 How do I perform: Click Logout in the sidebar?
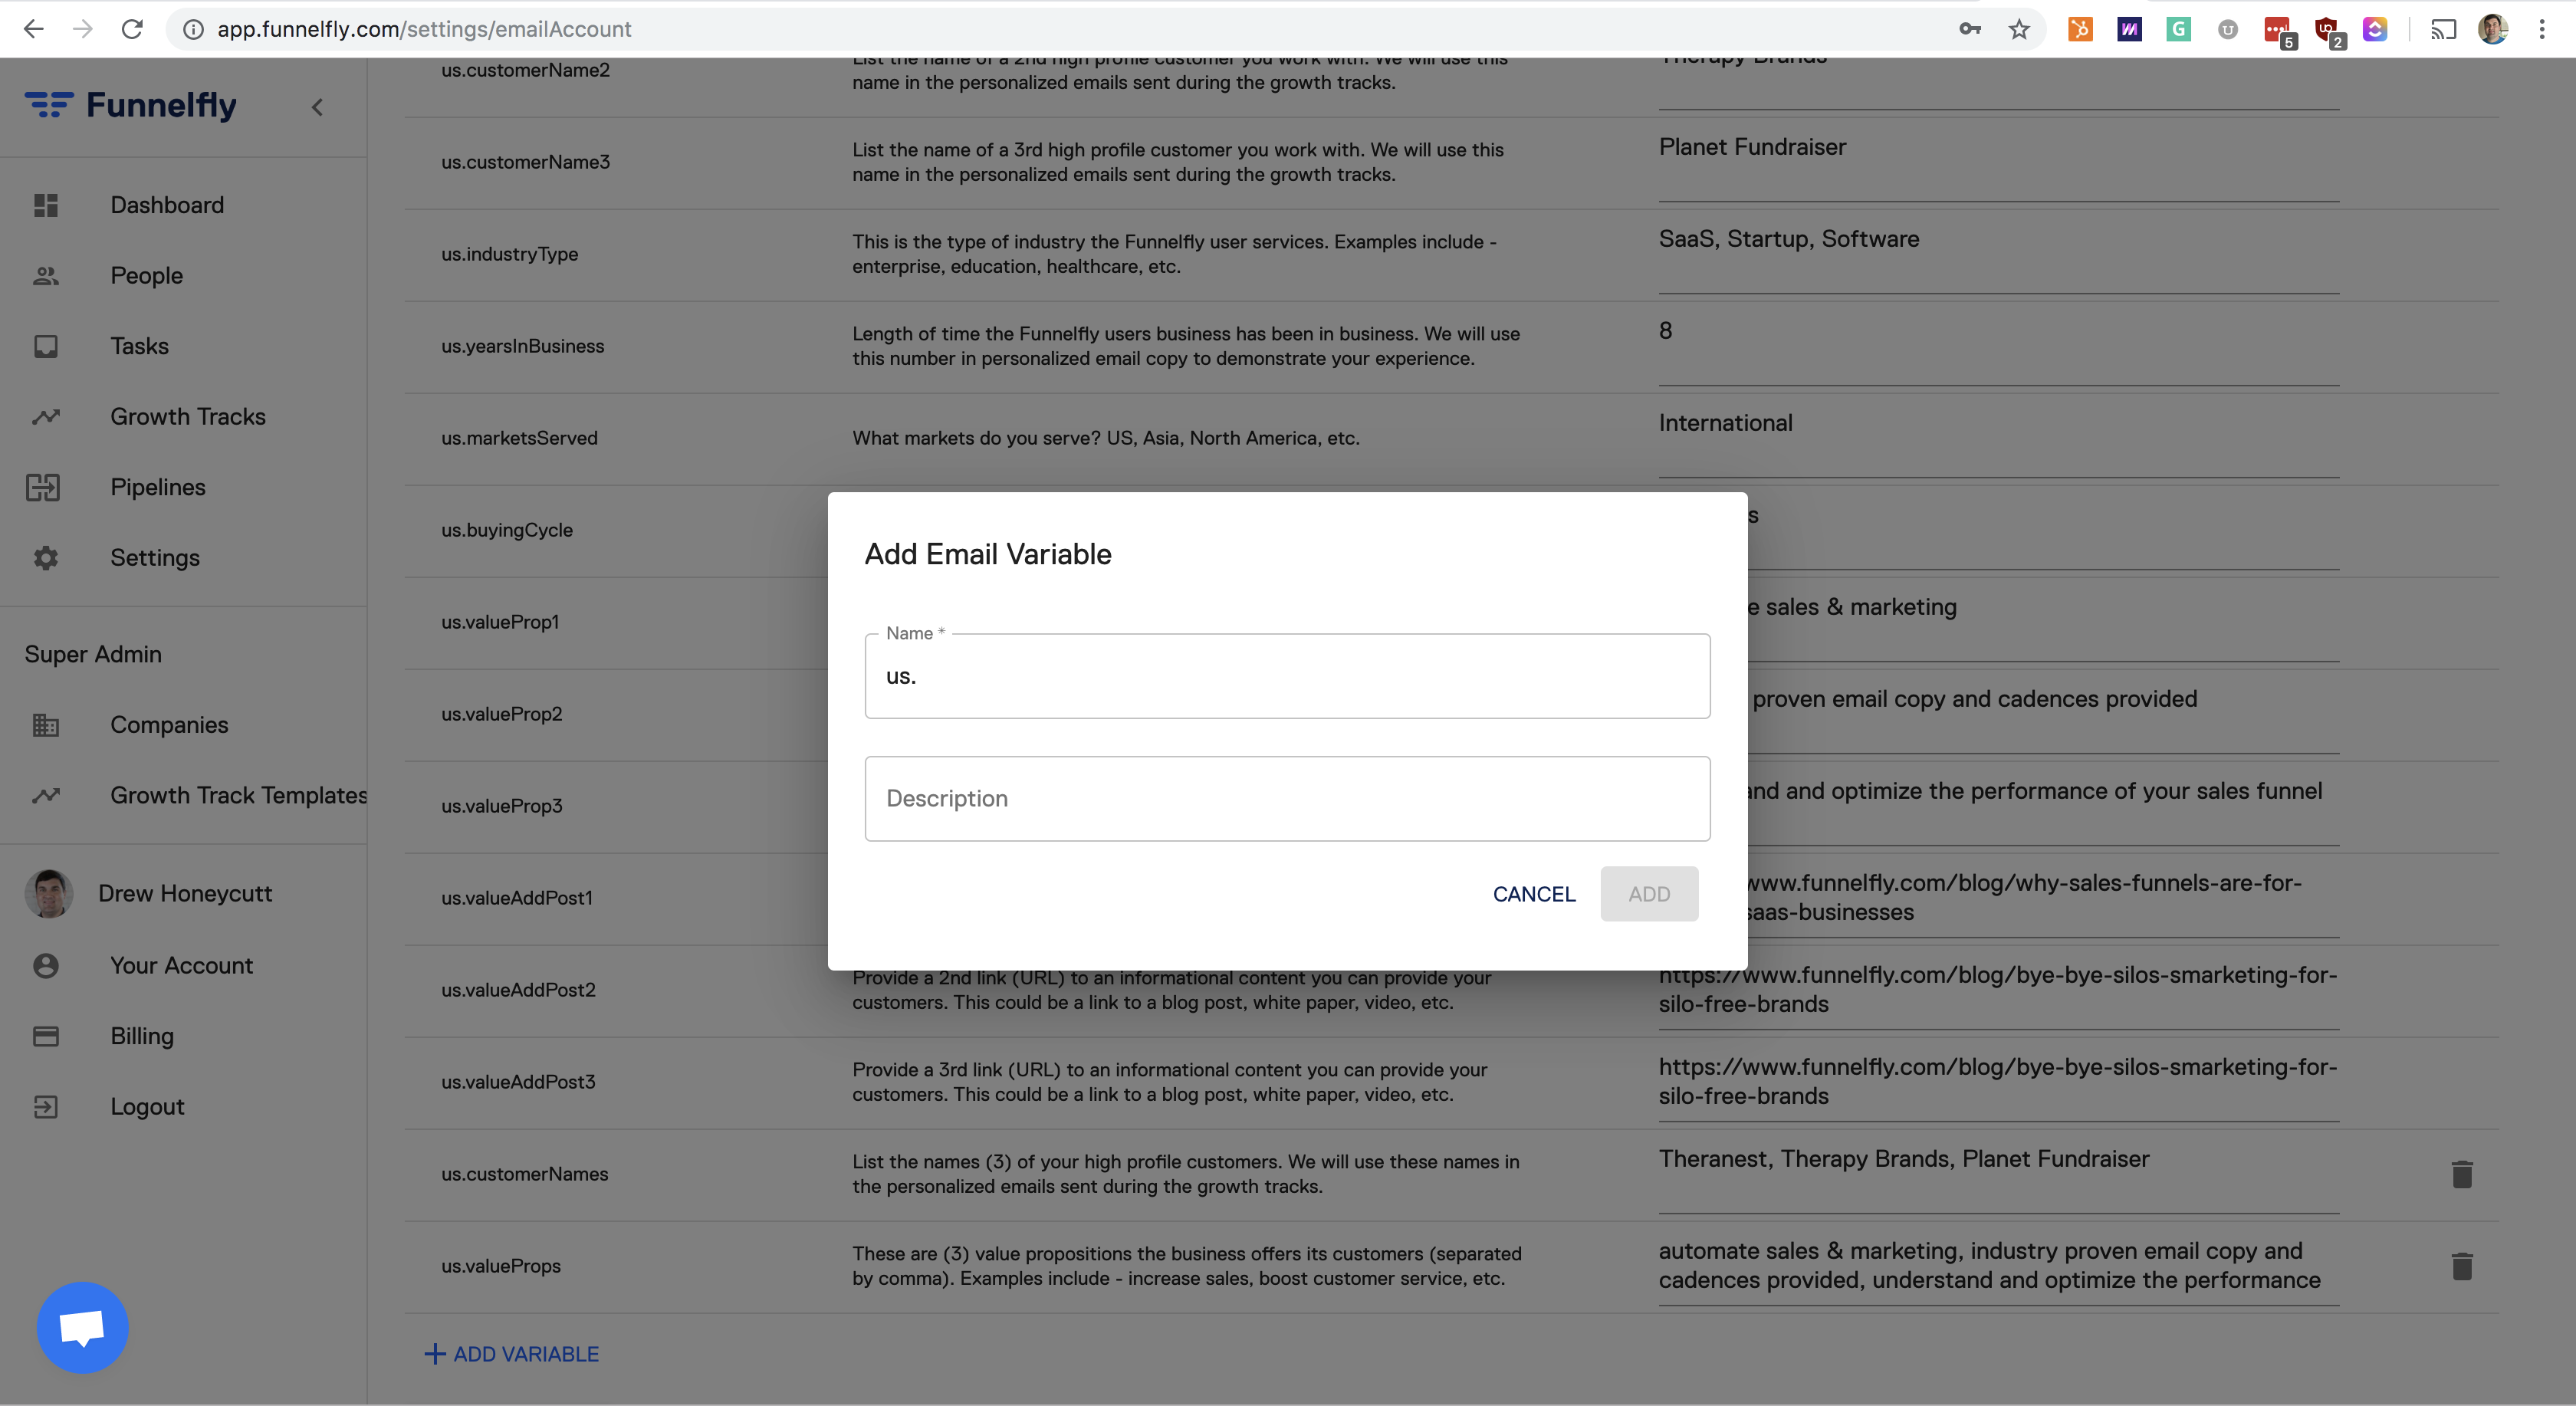pos(147,1107)
